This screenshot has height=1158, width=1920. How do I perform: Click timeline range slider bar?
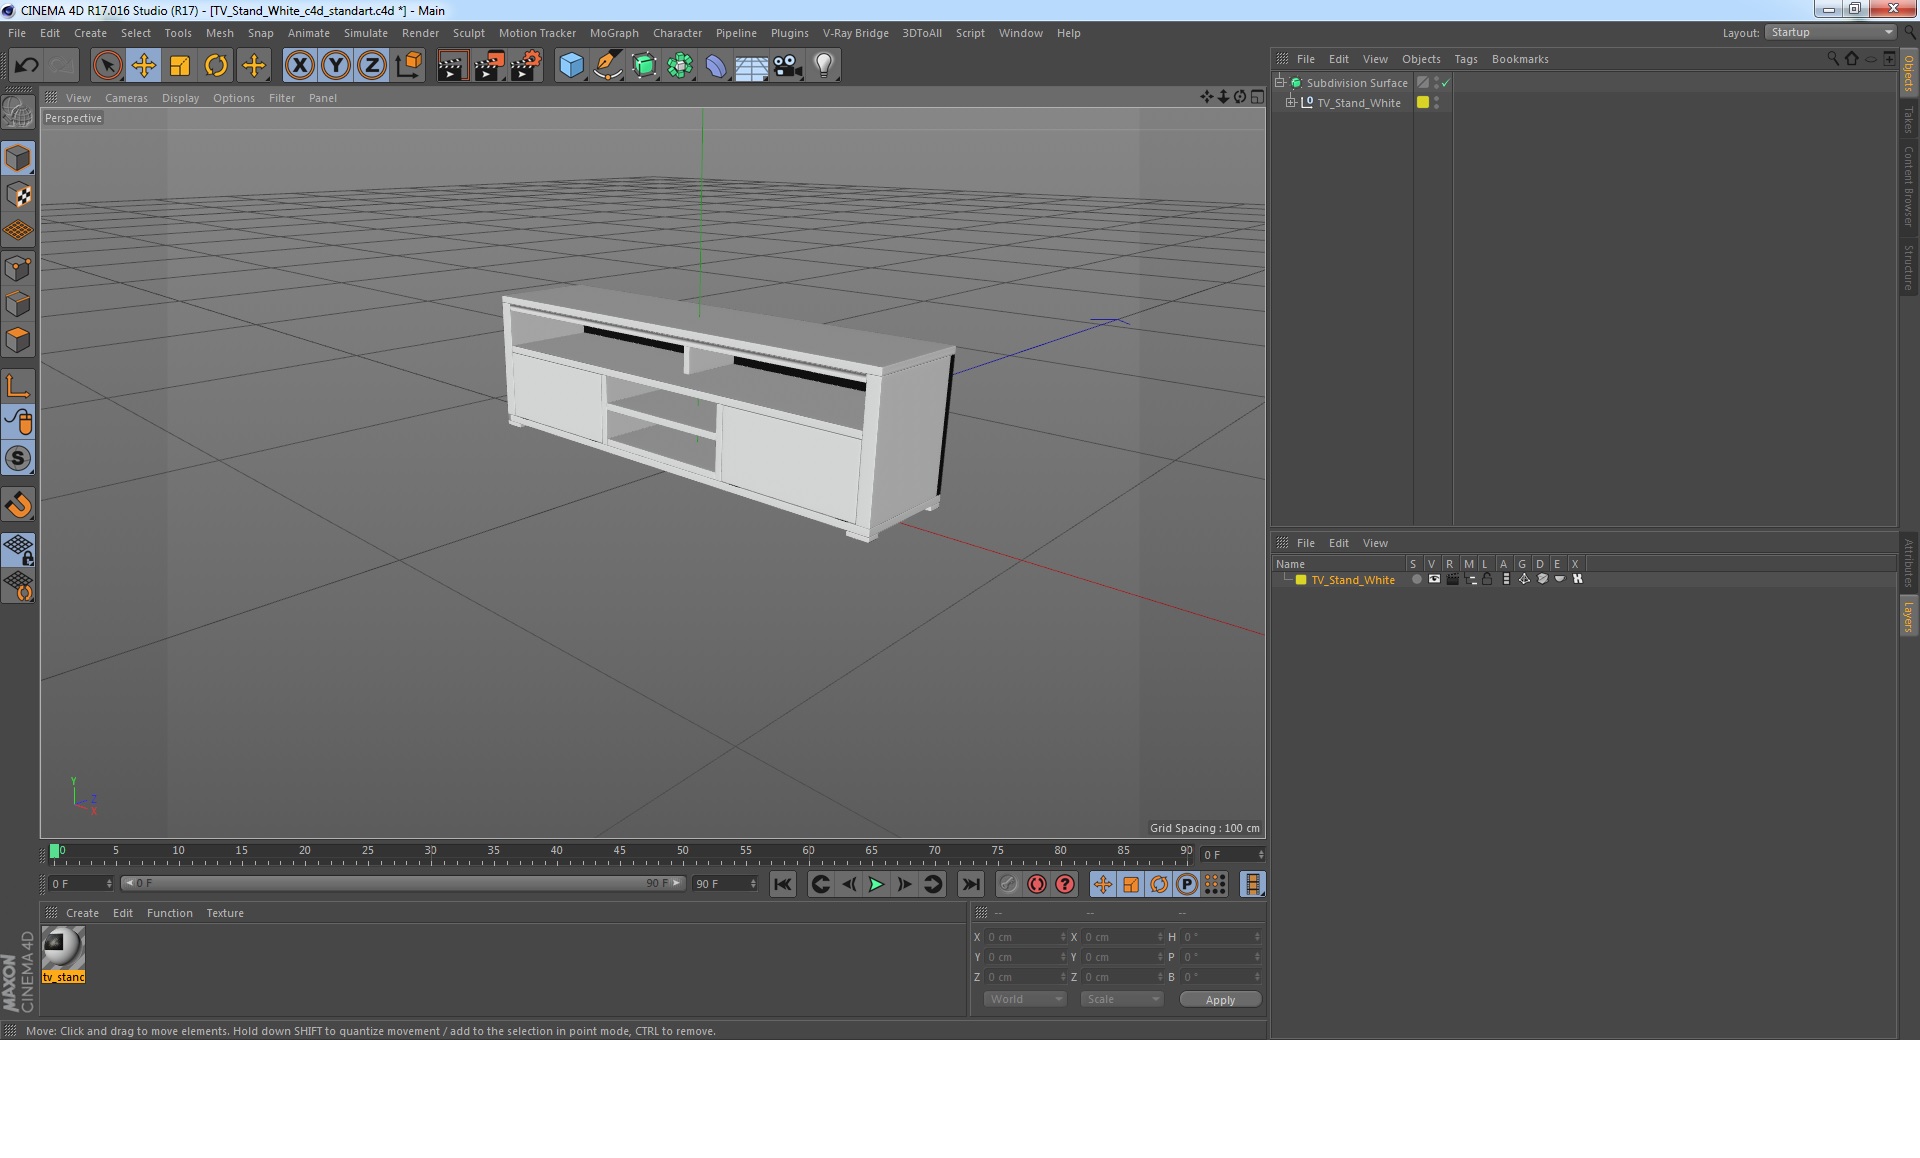click(x=403, y=883)
